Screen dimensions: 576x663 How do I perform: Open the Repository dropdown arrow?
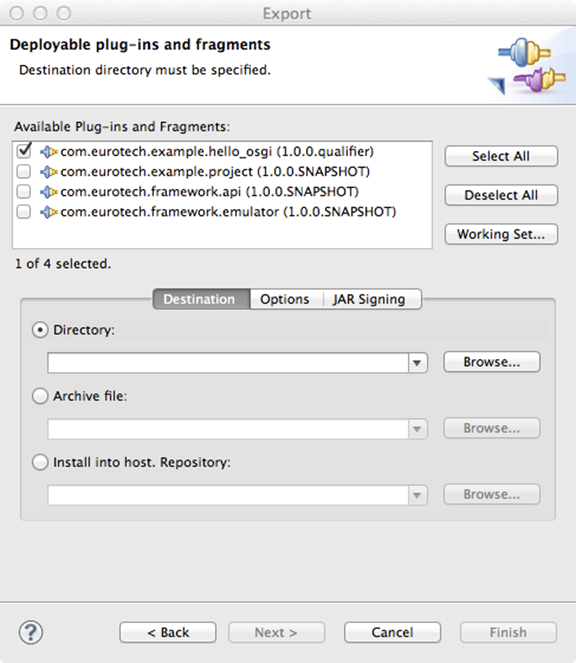point(417,495)
